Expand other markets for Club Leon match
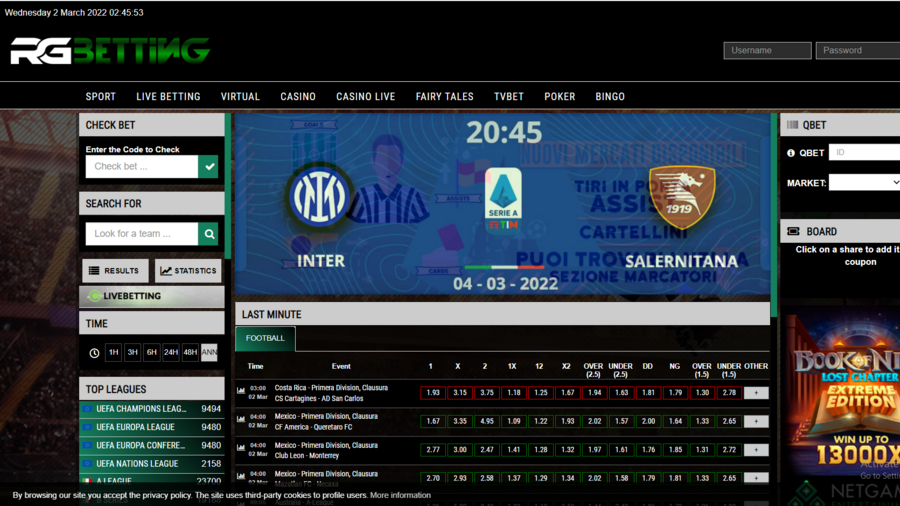 coord(756,450)
